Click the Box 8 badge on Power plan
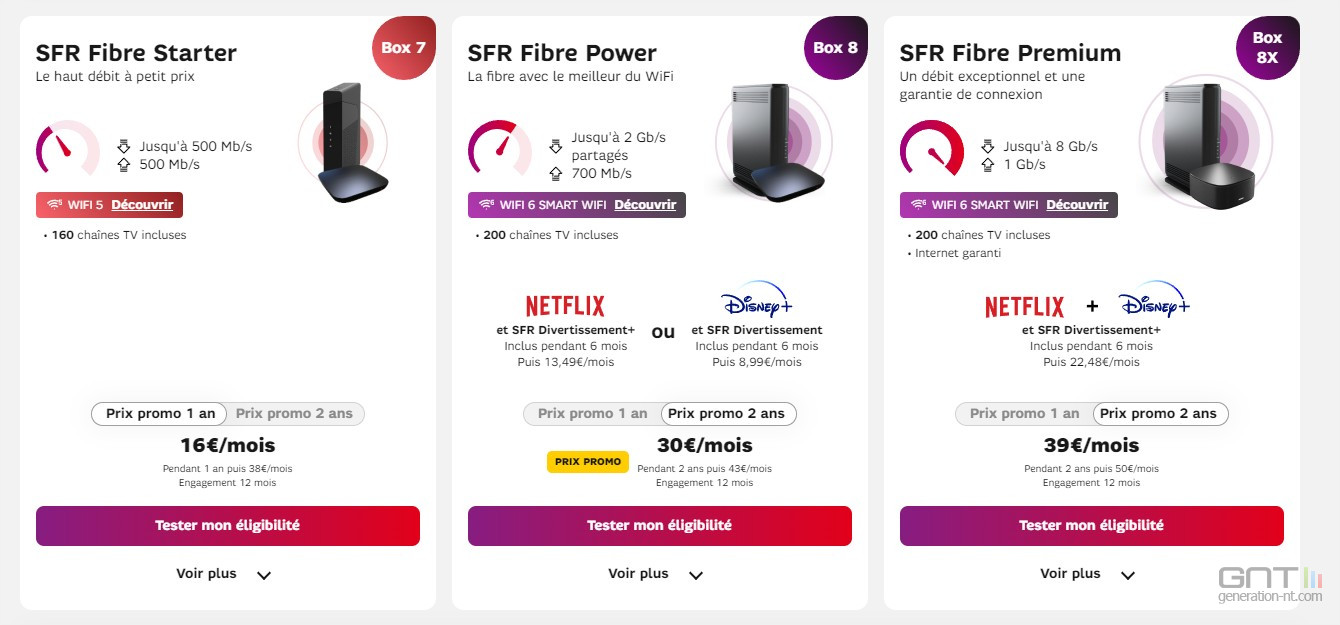Viewport: 1340px width, 625px height. tap(836, 45)
